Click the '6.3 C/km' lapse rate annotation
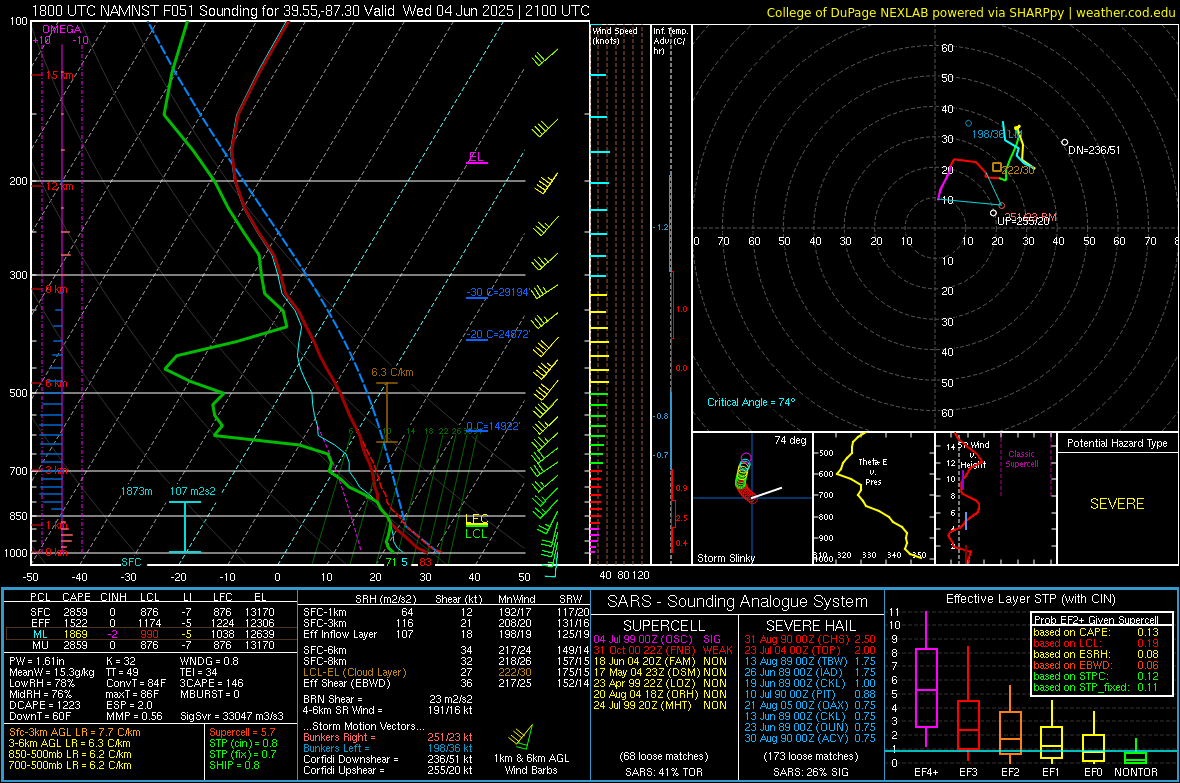 pos(392,373)
